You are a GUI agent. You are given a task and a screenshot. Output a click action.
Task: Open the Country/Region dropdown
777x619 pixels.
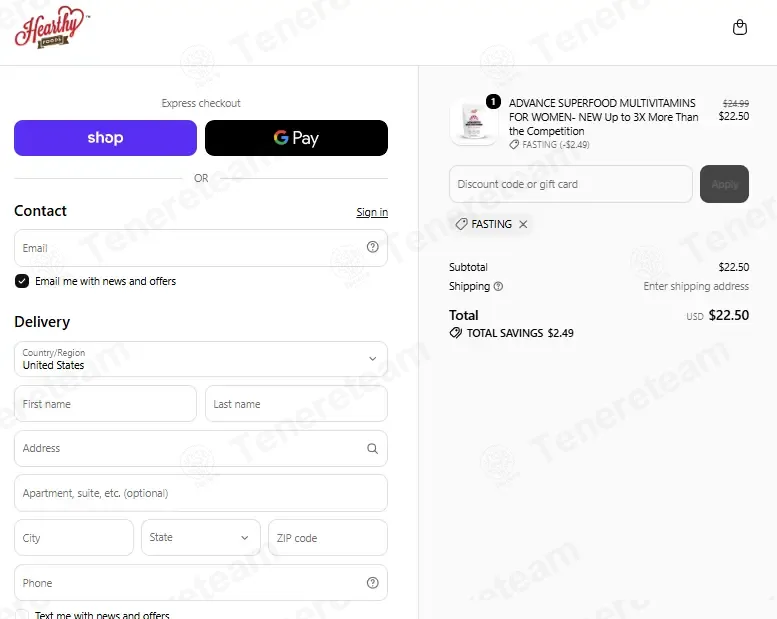[201, 359]
